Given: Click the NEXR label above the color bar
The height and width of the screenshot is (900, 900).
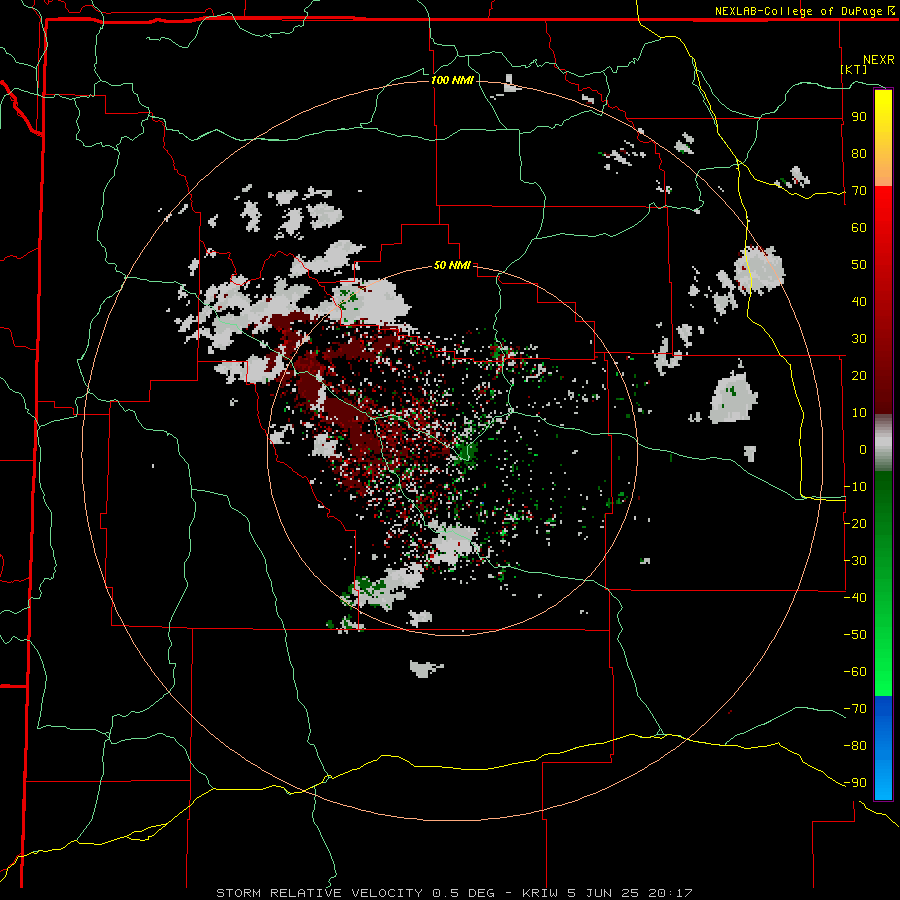Looking at the screenshot, I should coord(879,60).
